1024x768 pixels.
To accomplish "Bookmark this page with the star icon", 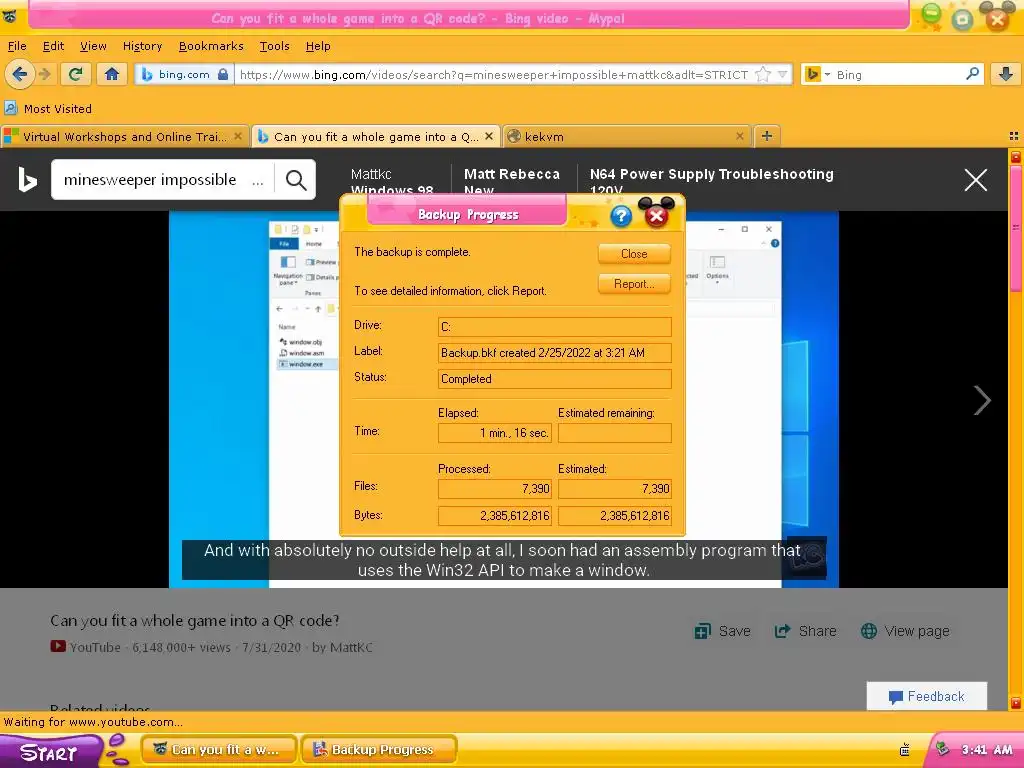I will click(762, 74).
